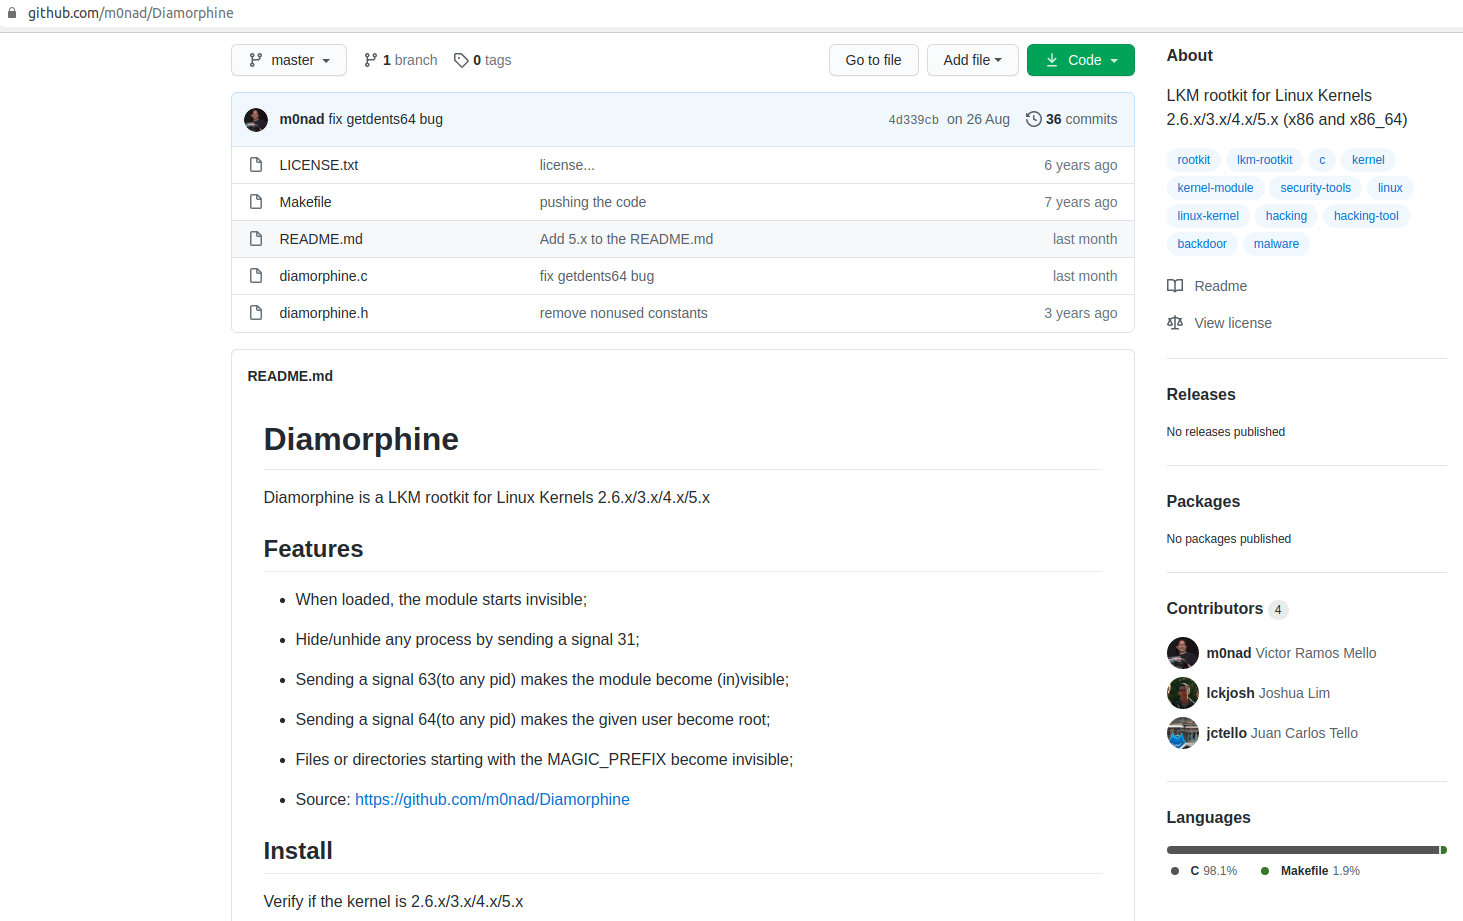The image size is (1463, 921).
Task: Select the hacking-tool topic tag
Action: coord(1366,216)
